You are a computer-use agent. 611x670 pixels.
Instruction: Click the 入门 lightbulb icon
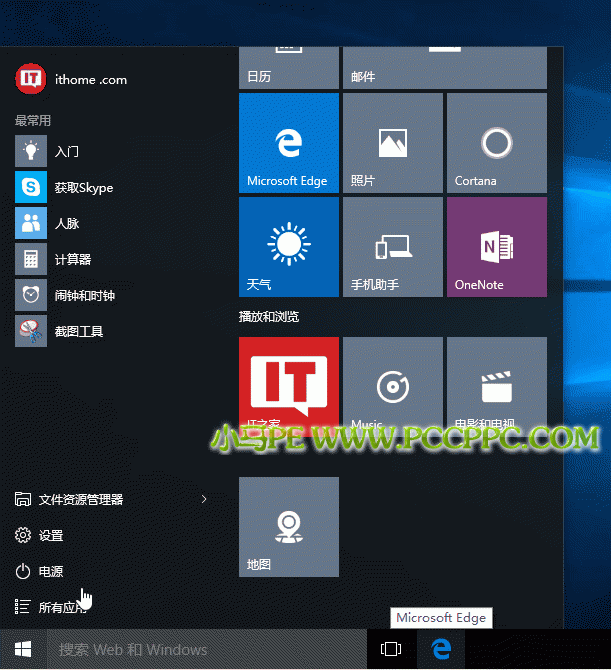[x=31, y=151]
